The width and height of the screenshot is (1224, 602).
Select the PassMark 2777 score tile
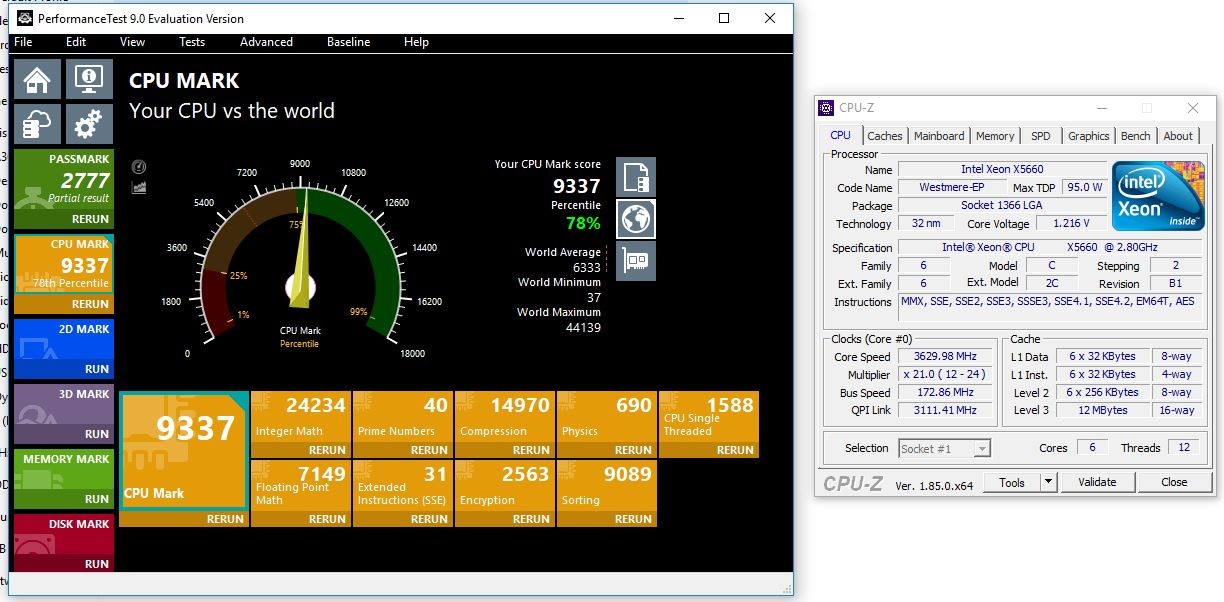pos(62,180)
